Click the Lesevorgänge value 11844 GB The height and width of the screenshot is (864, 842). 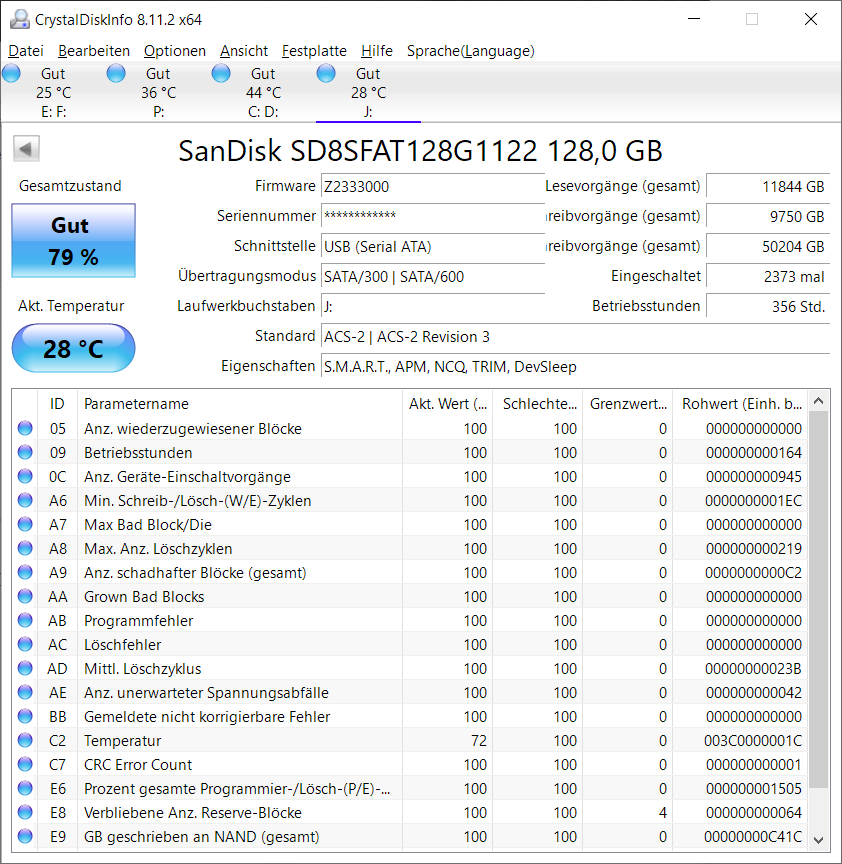point(768,186)
